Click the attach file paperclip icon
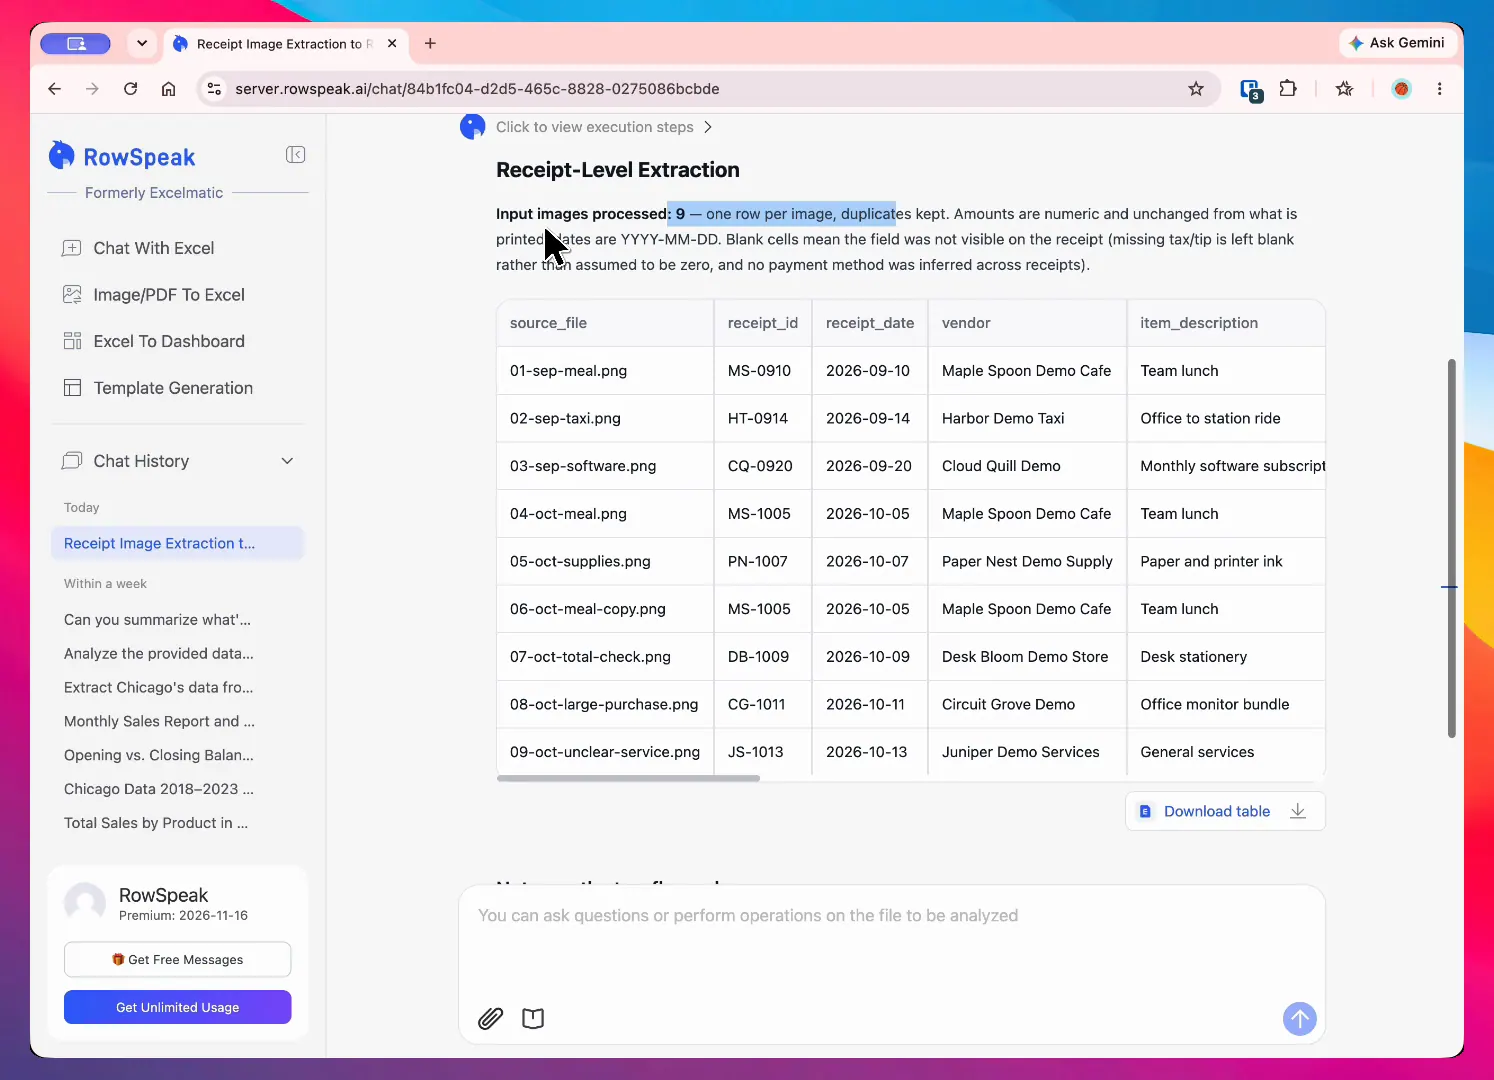Screen dimensions: 1494x1080 [490, 1019]
